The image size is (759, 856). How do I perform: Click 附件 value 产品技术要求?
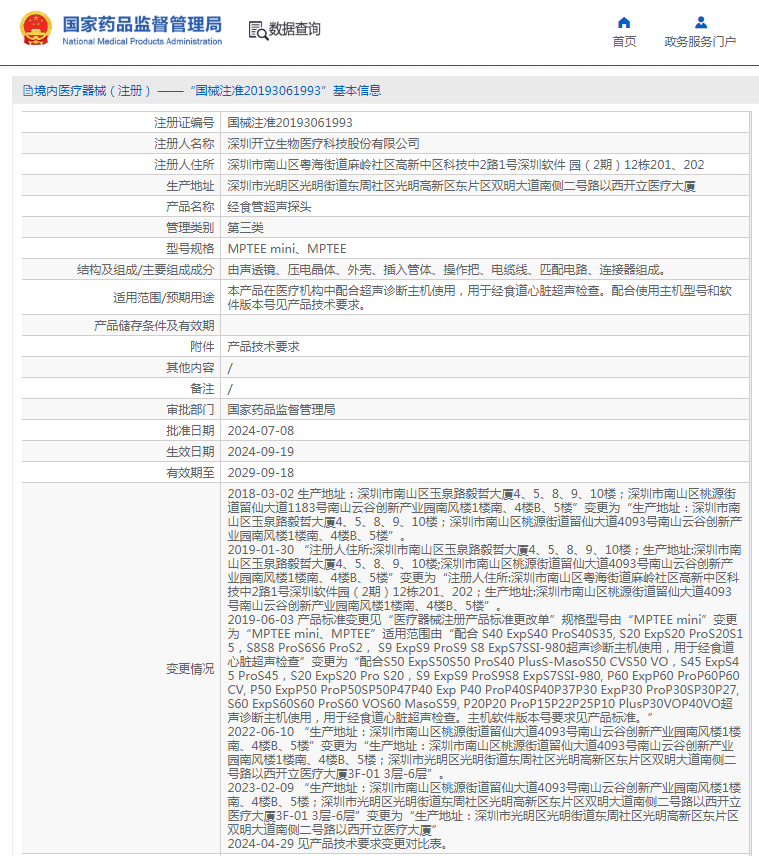click(x=263, y=347)
